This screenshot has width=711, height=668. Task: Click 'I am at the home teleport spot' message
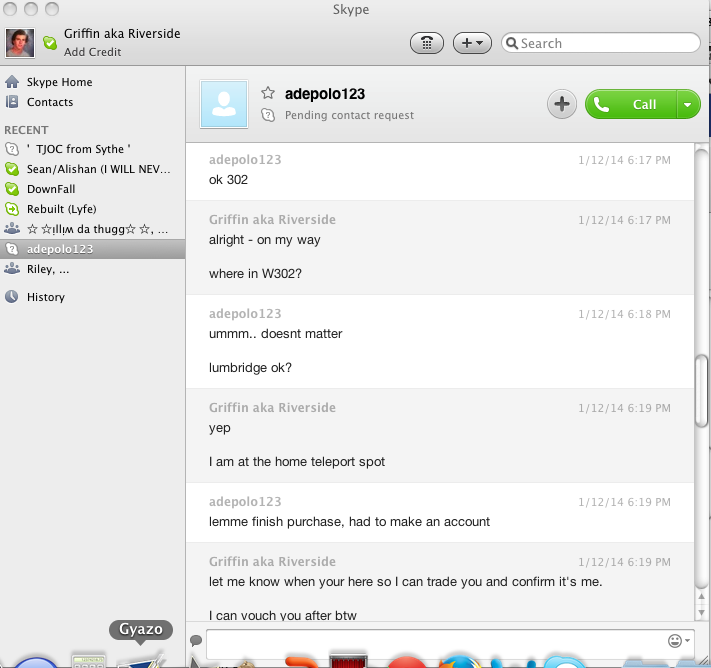(297, 462)
